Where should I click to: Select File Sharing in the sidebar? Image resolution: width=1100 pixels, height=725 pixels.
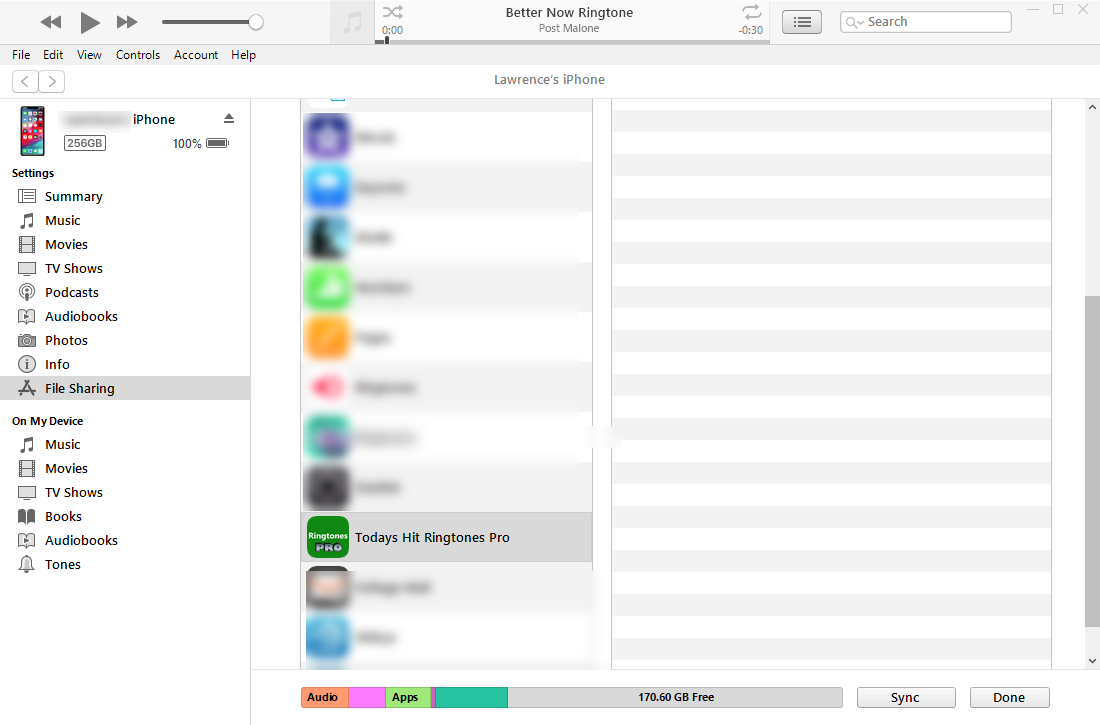click(x=125, y=388)
